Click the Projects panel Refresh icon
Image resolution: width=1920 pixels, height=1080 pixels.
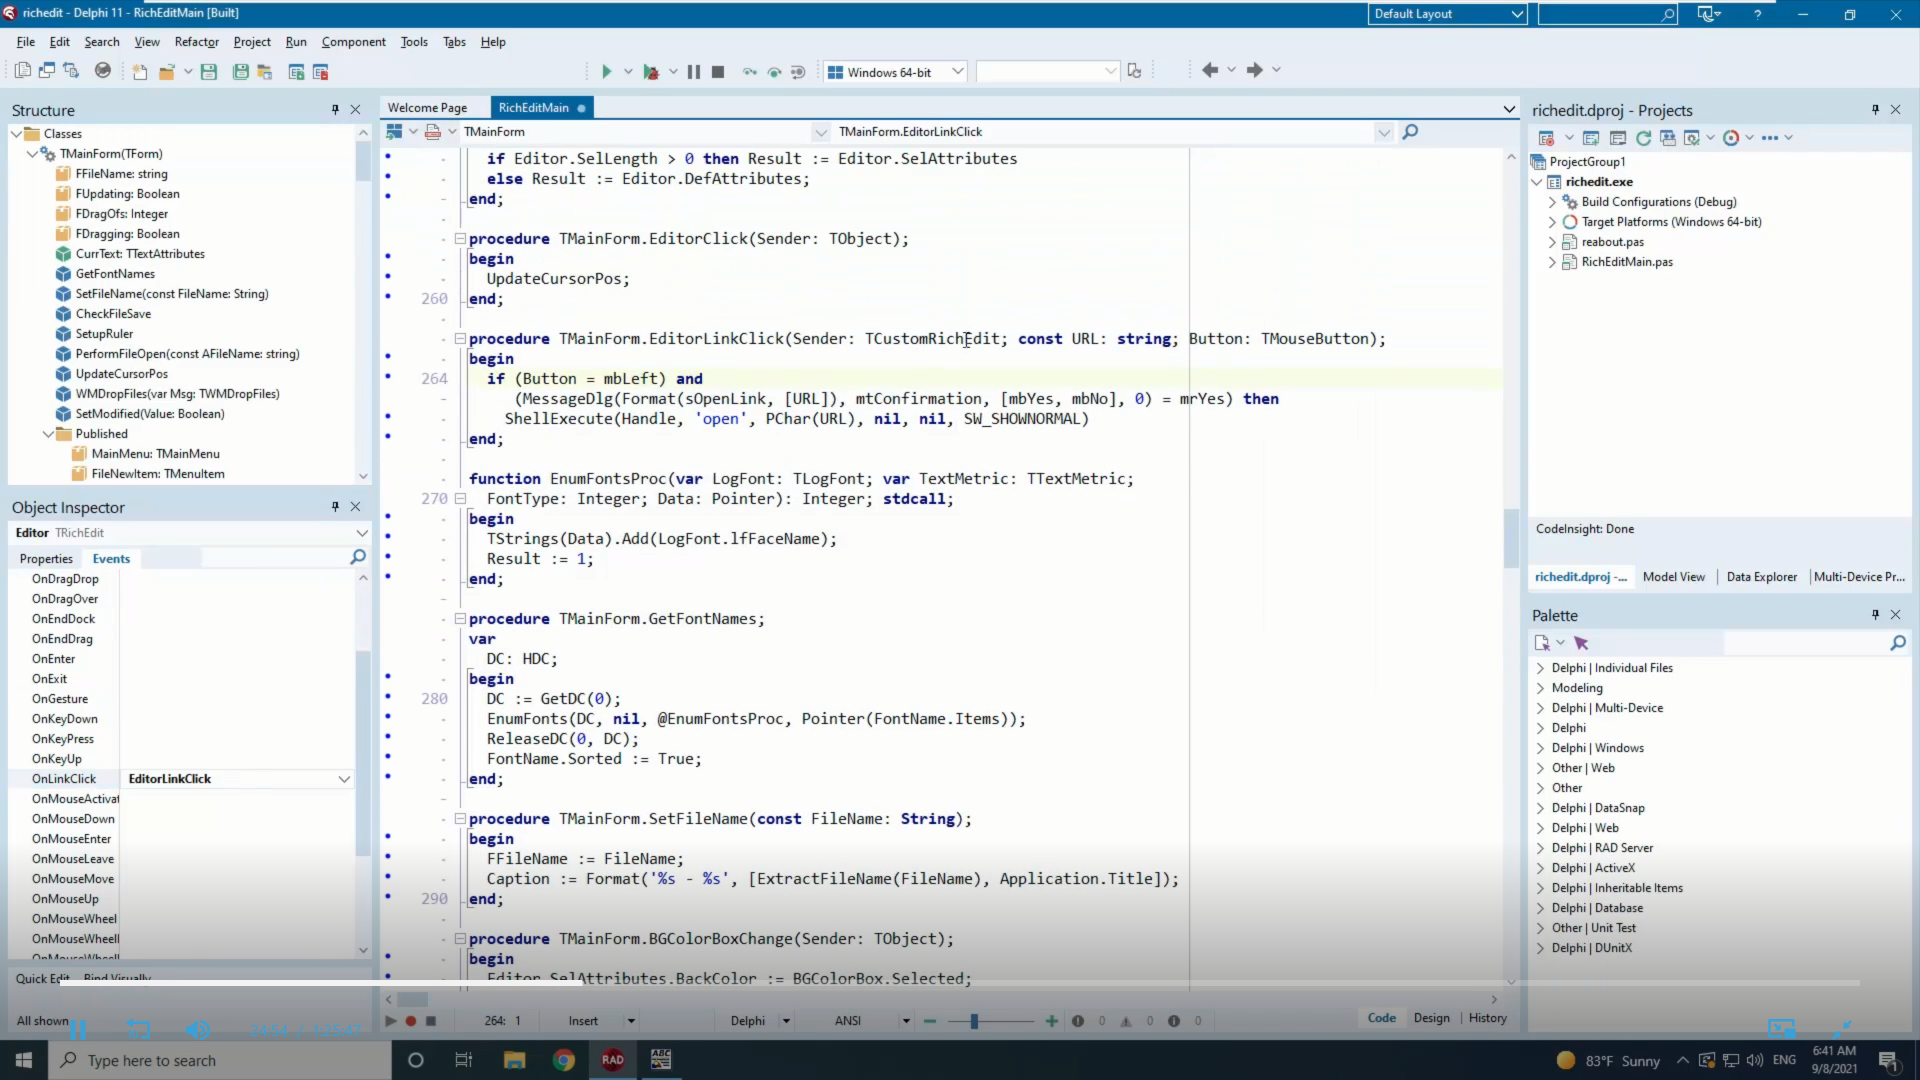point(1643,138)
